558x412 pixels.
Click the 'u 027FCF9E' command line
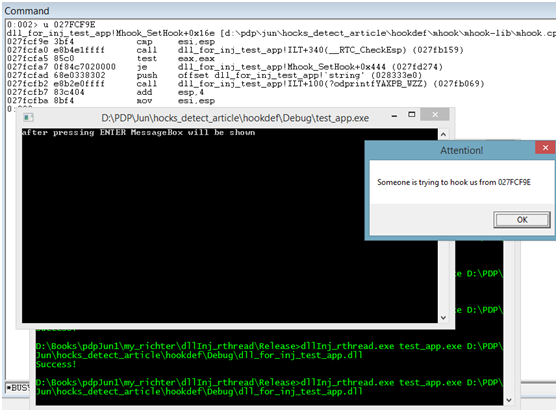click(x=51, y=25)
